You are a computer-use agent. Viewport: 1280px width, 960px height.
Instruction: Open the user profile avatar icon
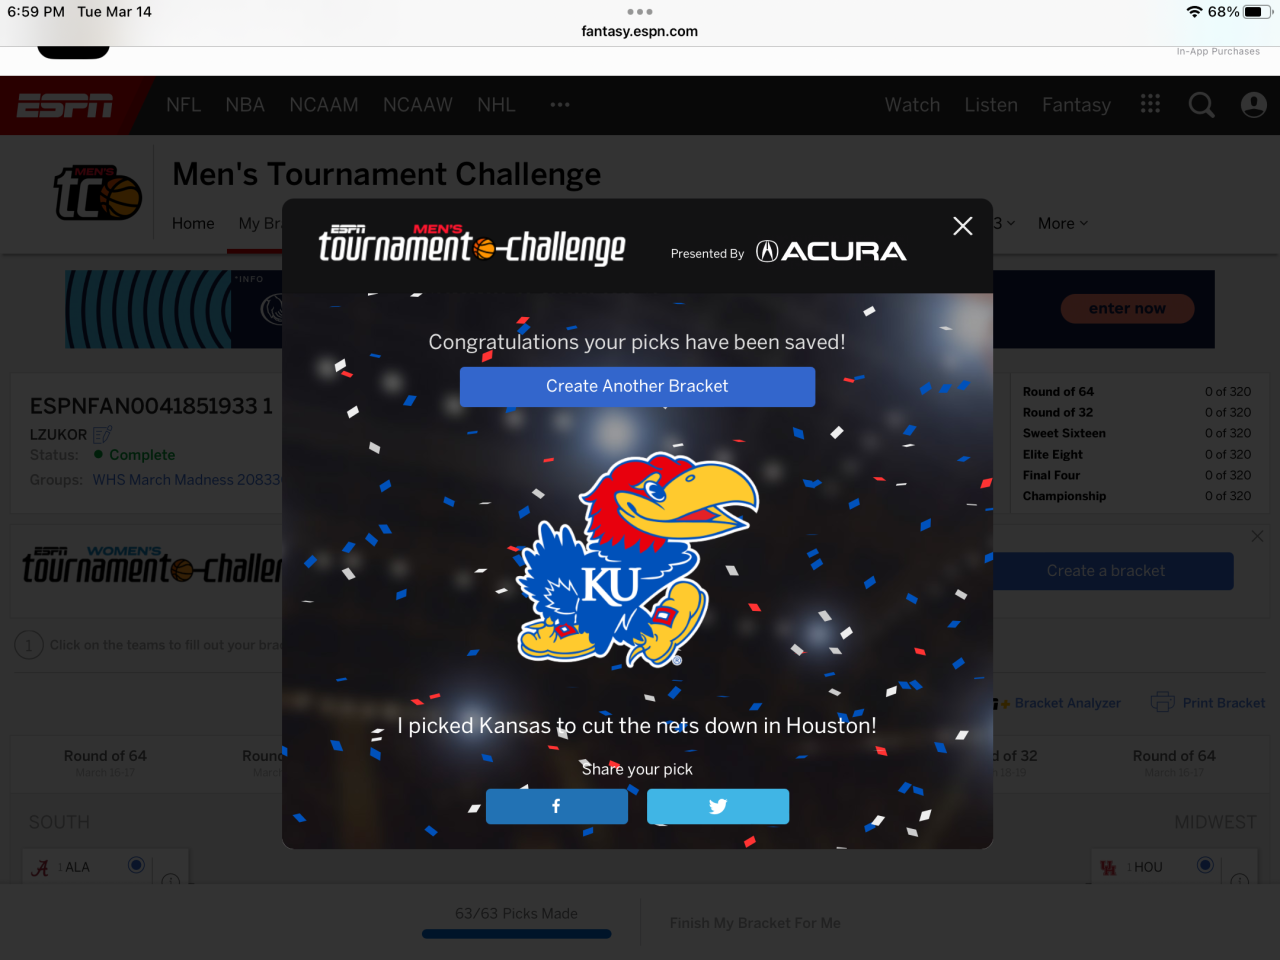1253,105
